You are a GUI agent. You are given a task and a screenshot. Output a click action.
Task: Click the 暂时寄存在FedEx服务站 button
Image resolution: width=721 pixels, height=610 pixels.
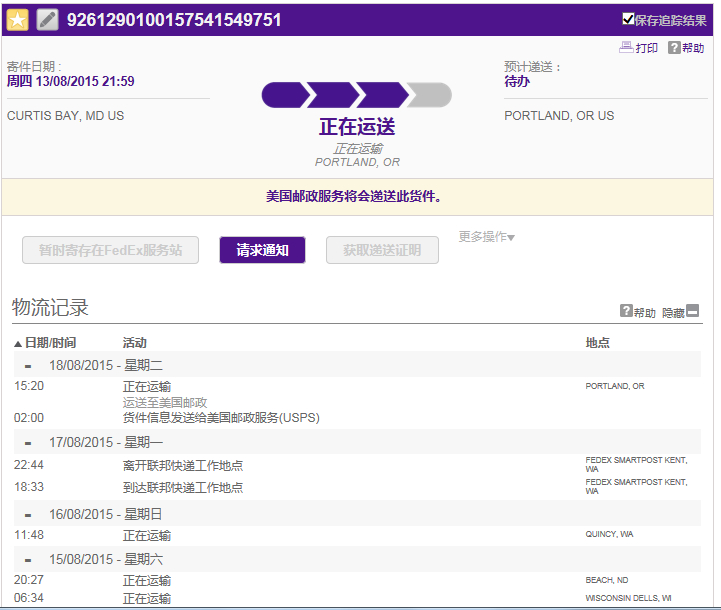pyautogui.click(x=110, y=250)
